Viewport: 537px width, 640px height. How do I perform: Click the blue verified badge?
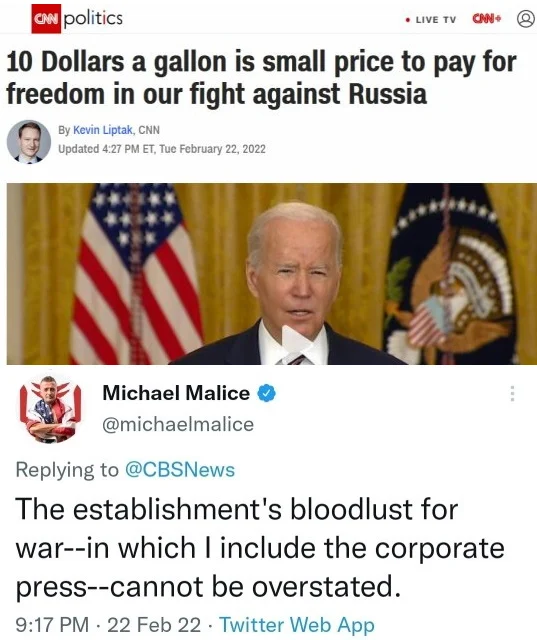266,393
